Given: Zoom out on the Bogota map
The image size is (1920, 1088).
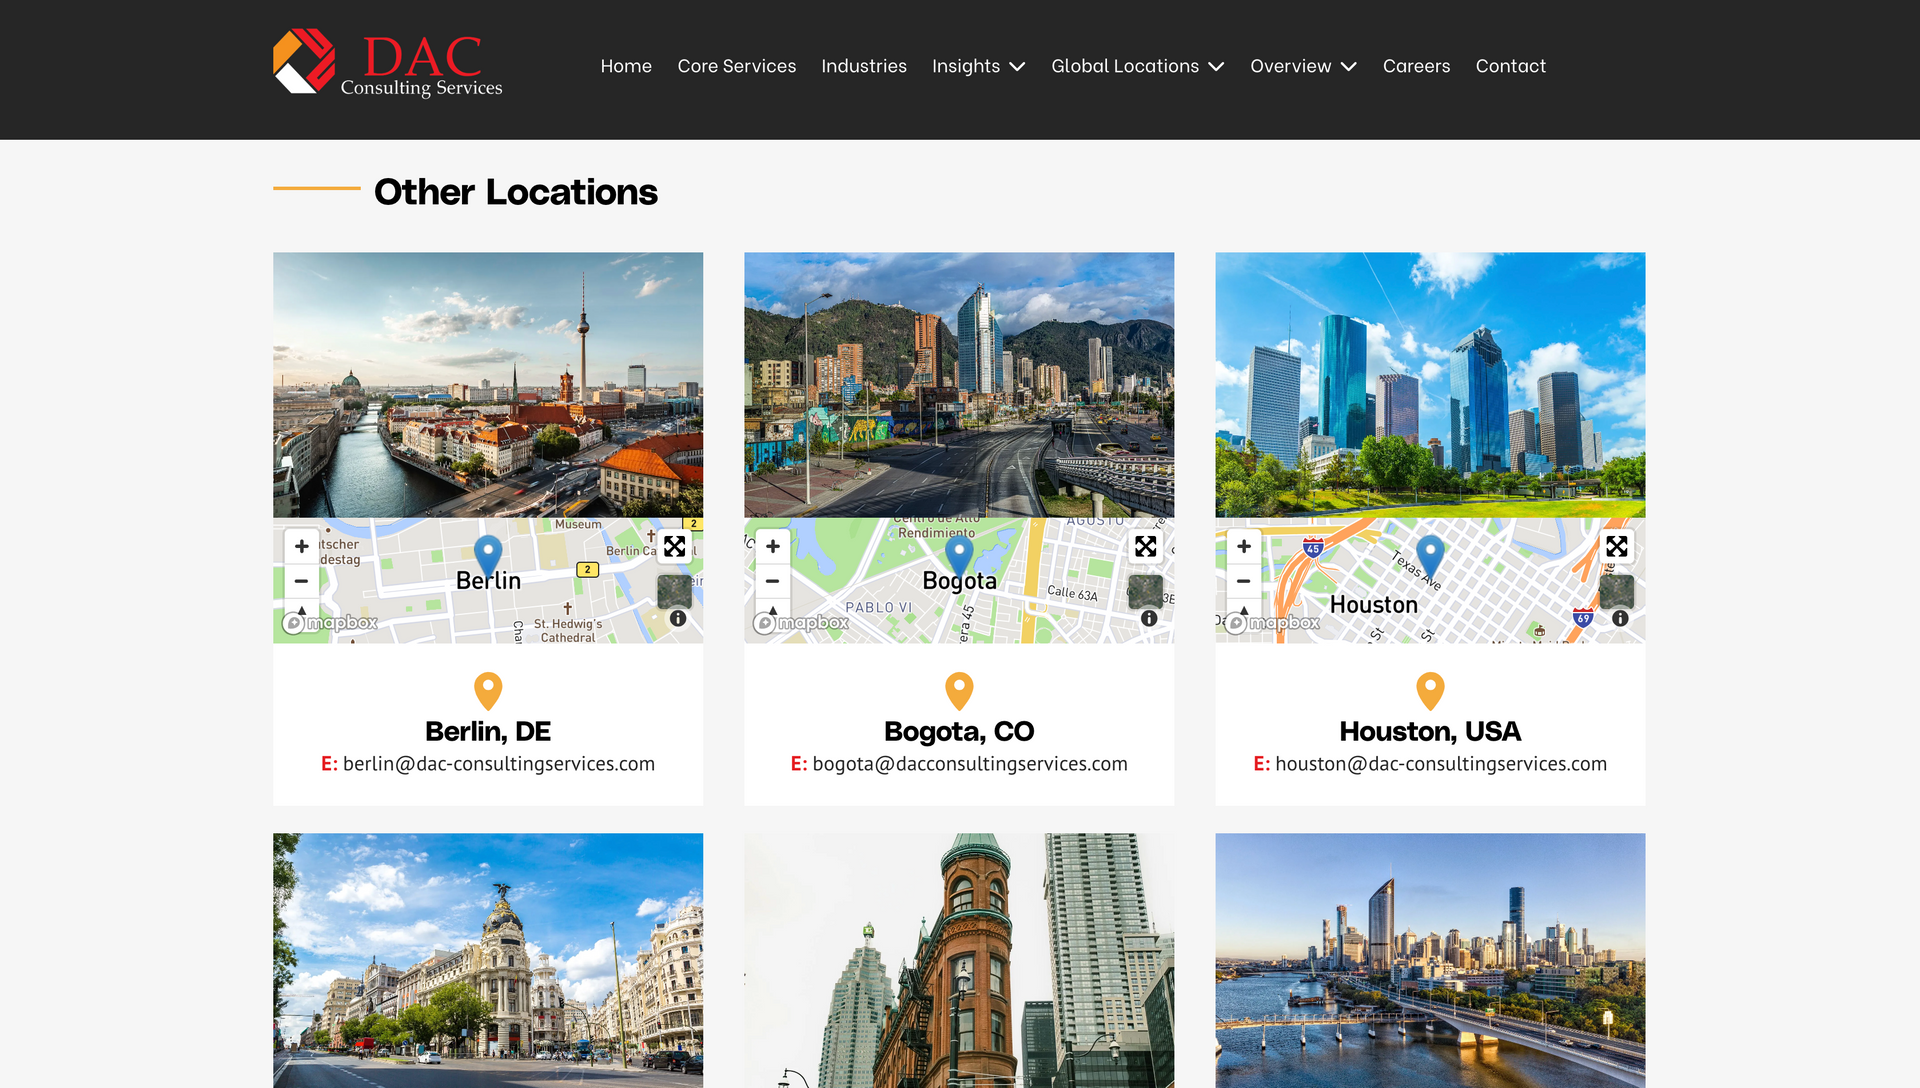Looking at the screenshot, I should pos(772,581).
